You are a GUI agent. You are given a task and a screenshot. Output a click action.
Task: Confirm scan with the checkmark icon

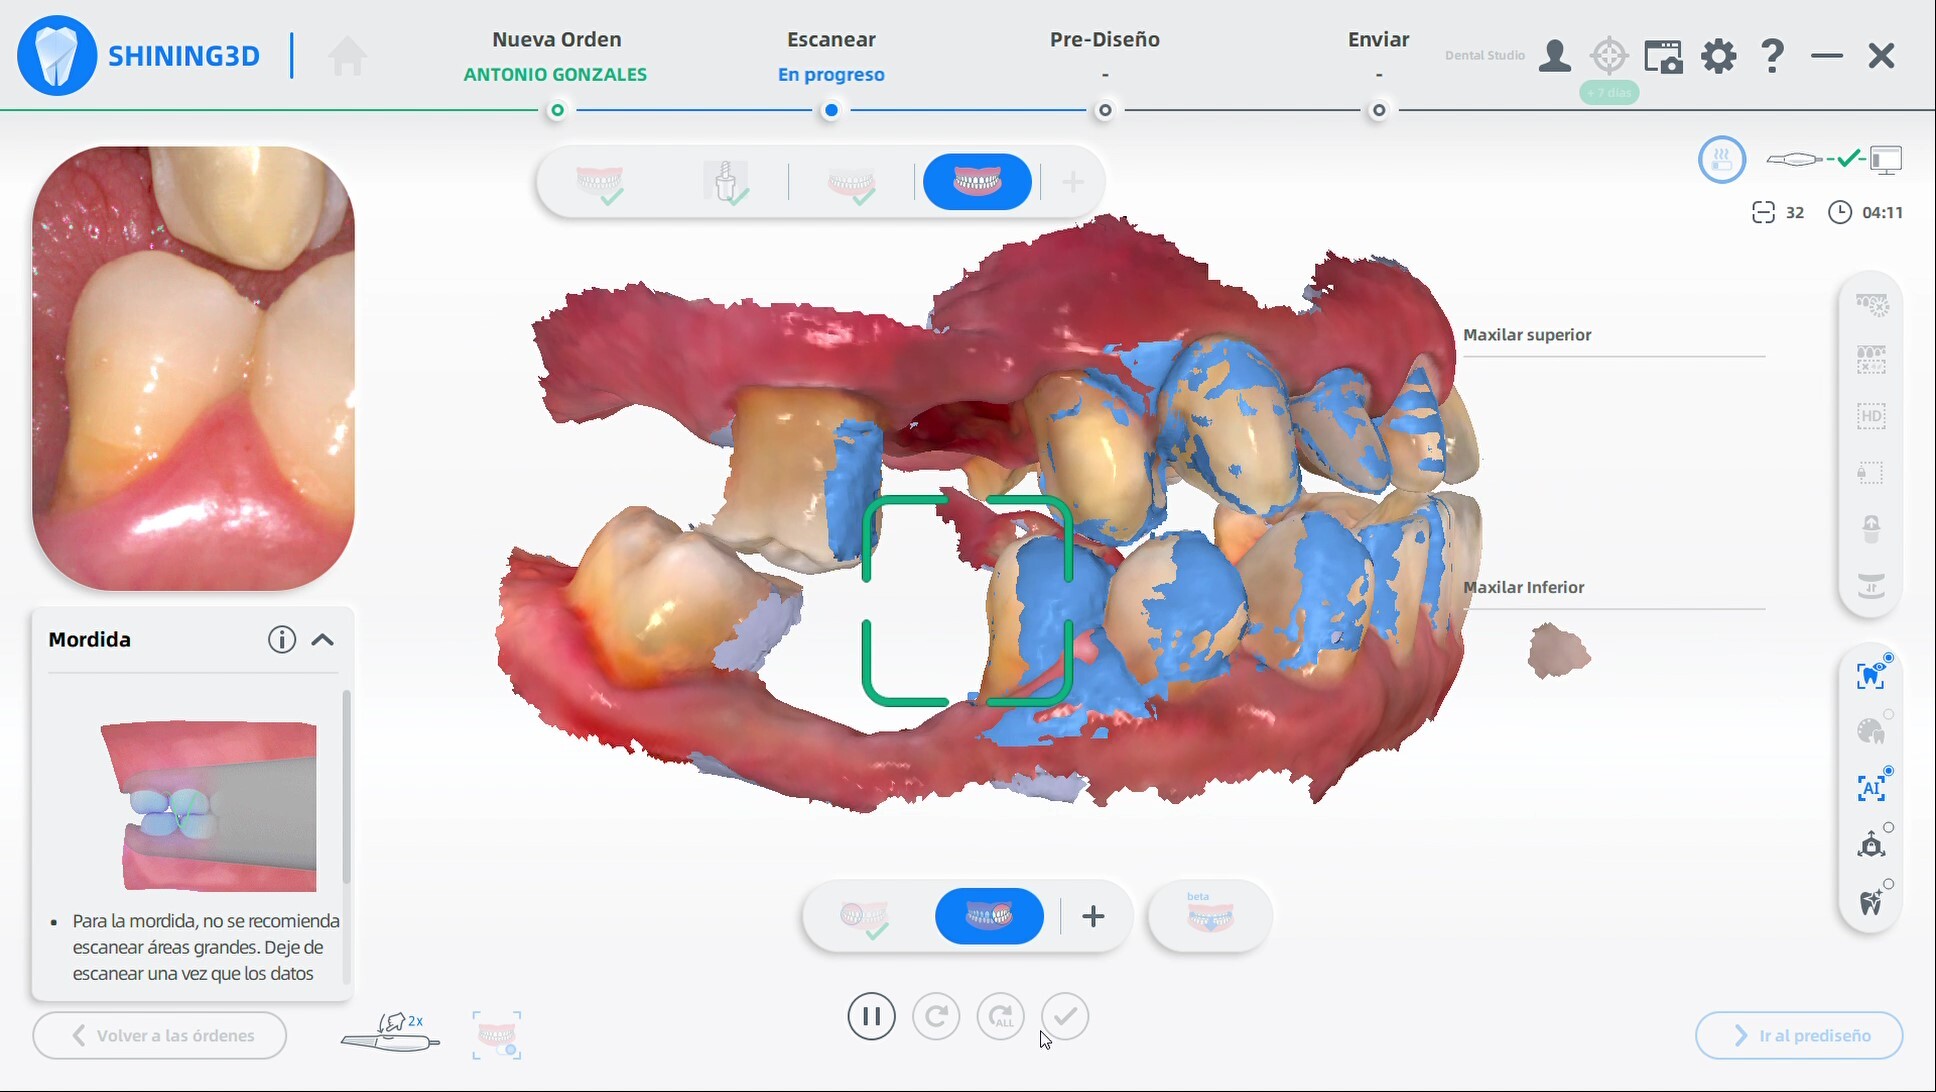[1065, 1016]
